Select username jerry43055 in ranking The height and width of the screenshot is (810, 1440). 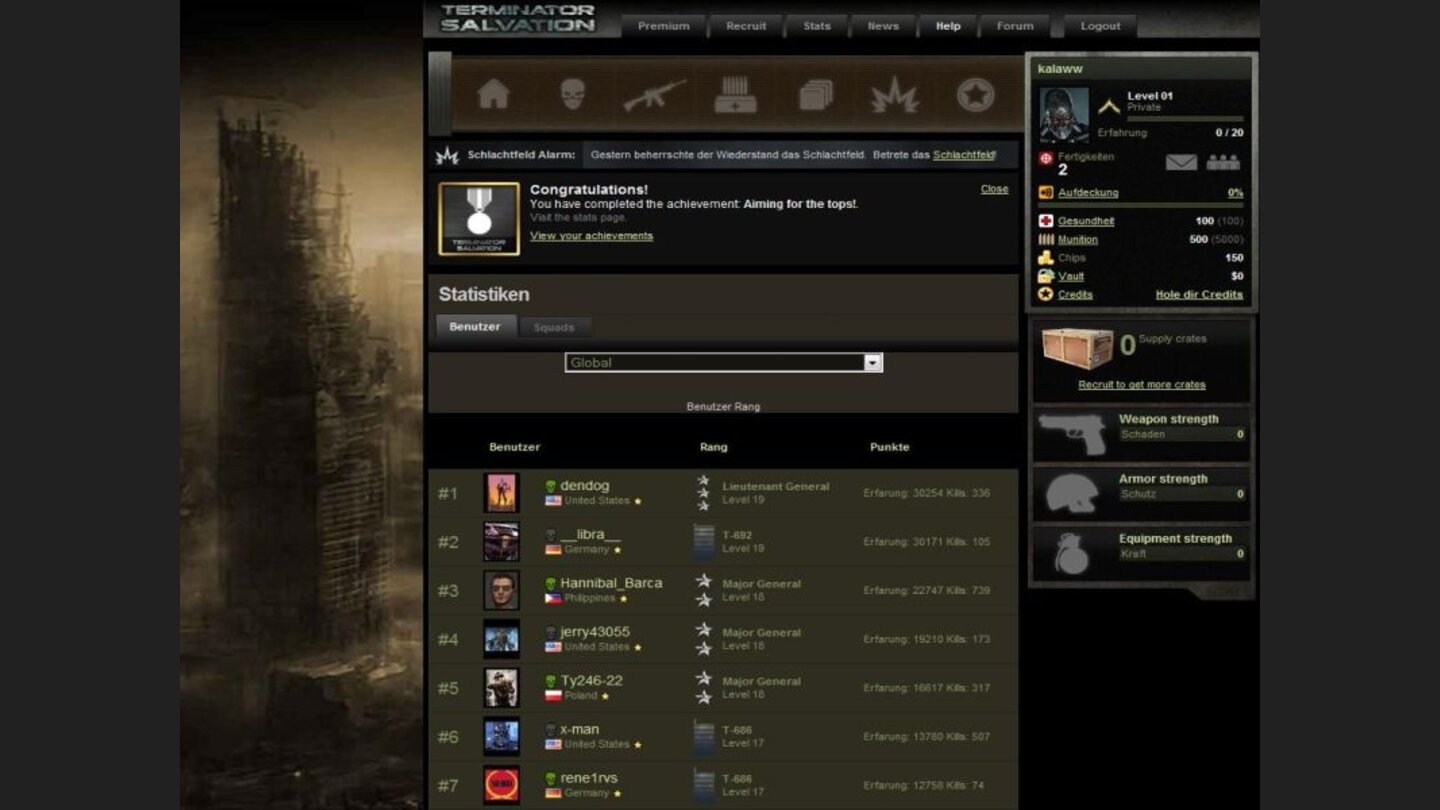[595, 632]
